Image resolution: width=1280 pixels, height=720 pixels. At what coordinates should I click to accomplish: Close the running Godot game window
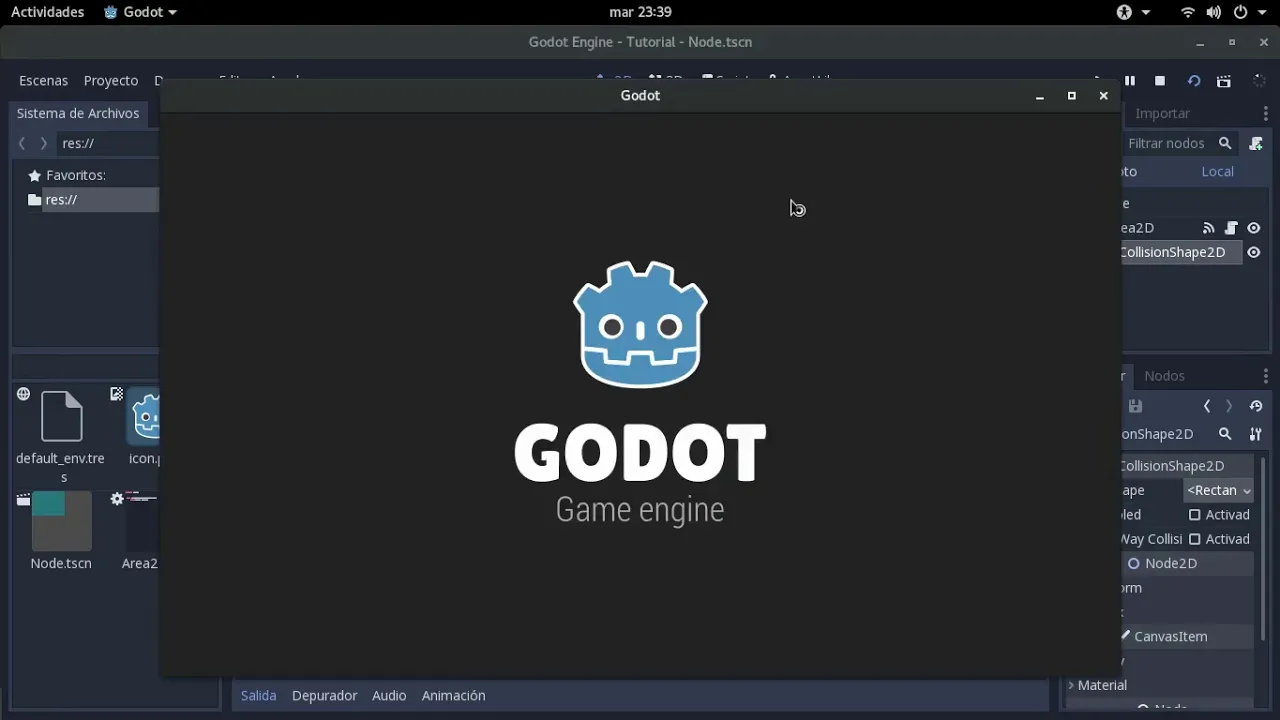(1104, 96)
